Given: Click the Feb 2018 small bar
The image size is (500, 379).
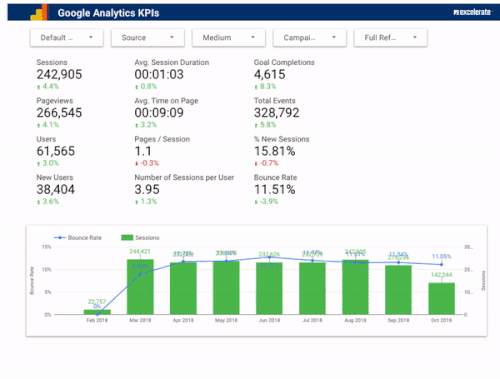Looking at the screenshot, I should pos(97,312).
